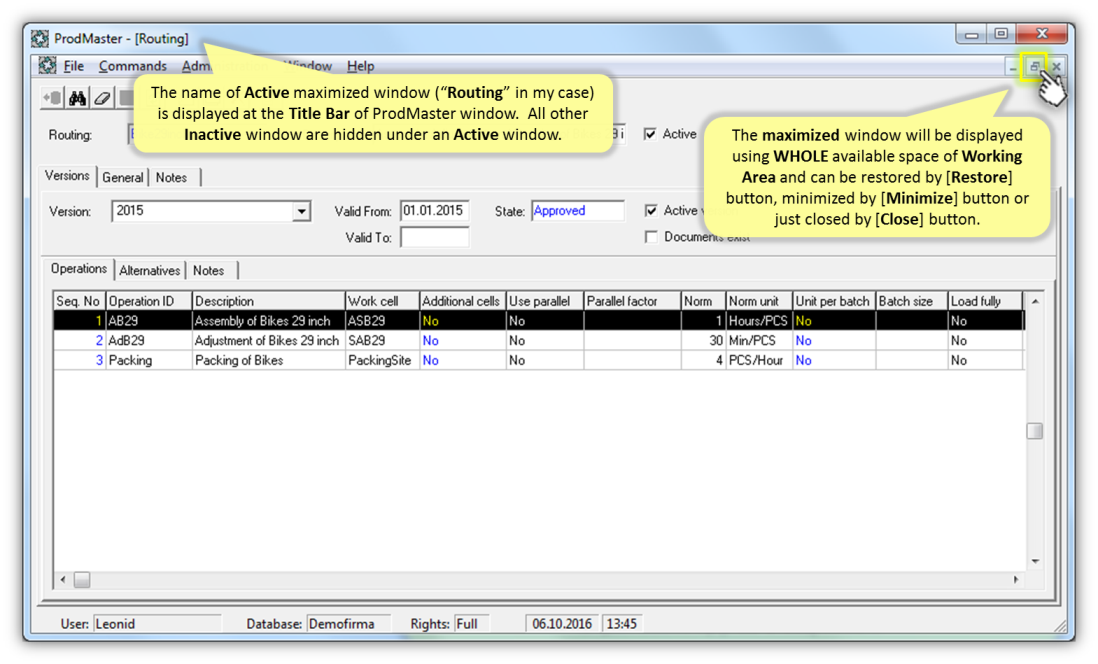Image resolution: width=1098 pixels, height=664 pixels.
Task: Click the Use parallel column header
Action: point(544,301)
